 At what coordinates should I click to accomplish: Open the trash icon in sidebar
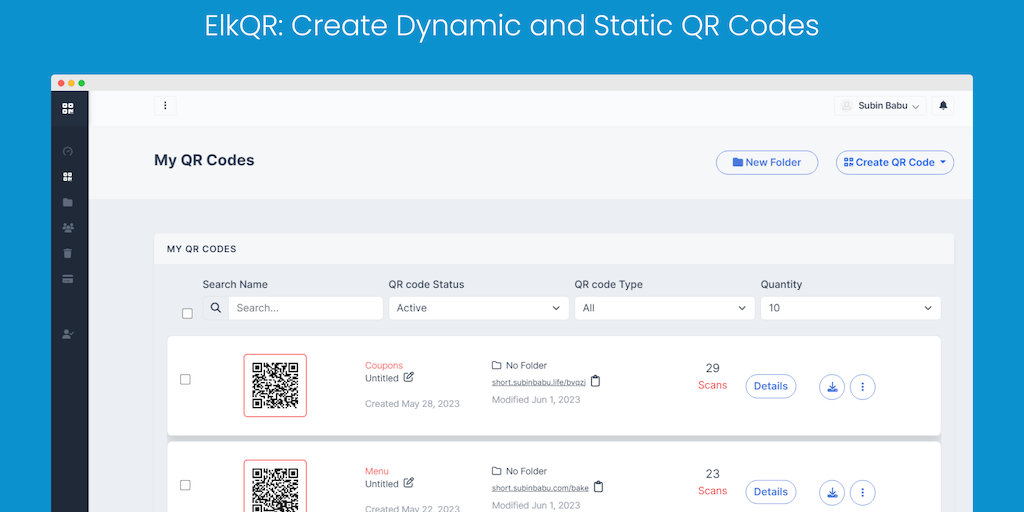pyautogui.click(x=68, y=254)
